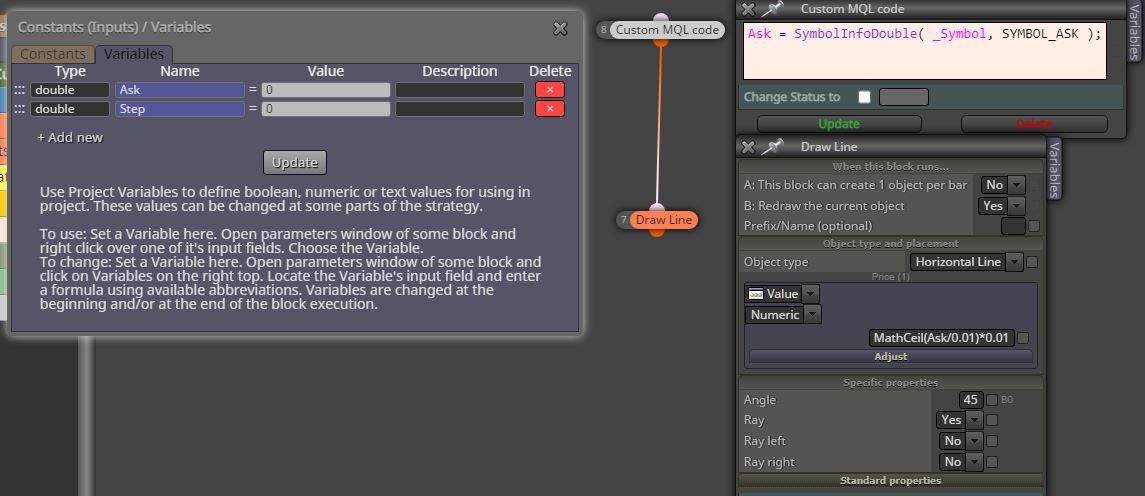Click the Ask row type field 'double'

click(70, 90)
